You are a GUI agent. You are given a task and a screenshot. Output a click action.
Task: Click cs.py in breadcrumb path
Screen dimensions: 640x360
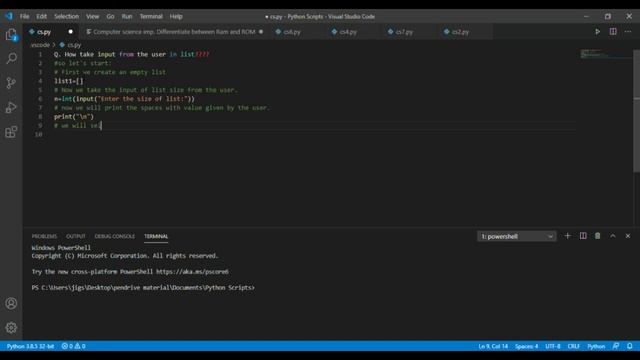coord(70,45)
